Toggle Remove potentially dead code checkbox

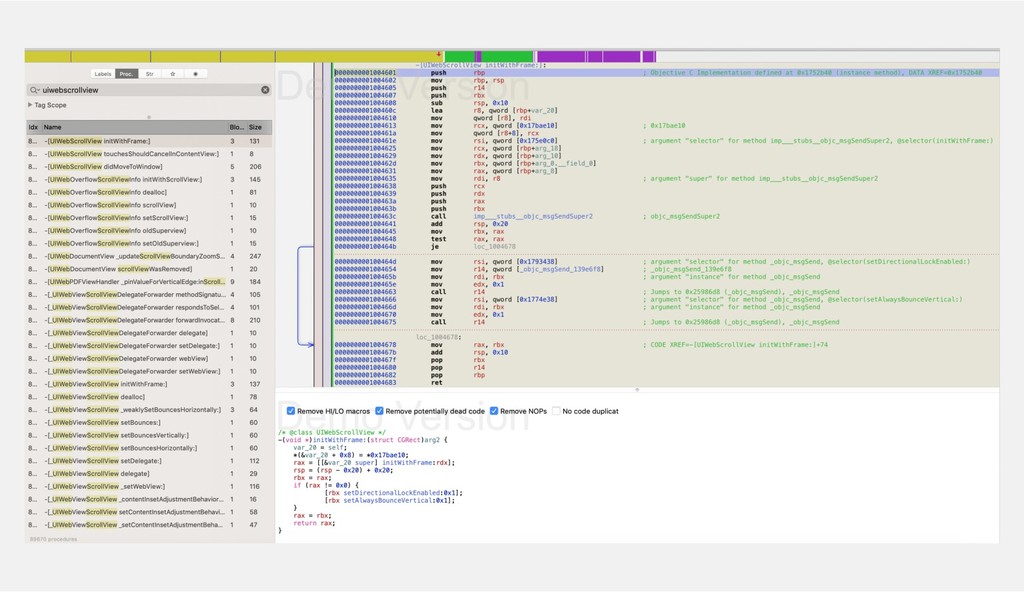(x=379, y=411)
